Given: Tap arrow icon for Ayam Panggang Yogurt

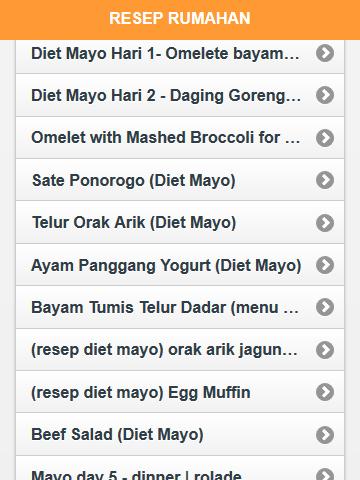Looking at the screenshot, I should [325, 265].
